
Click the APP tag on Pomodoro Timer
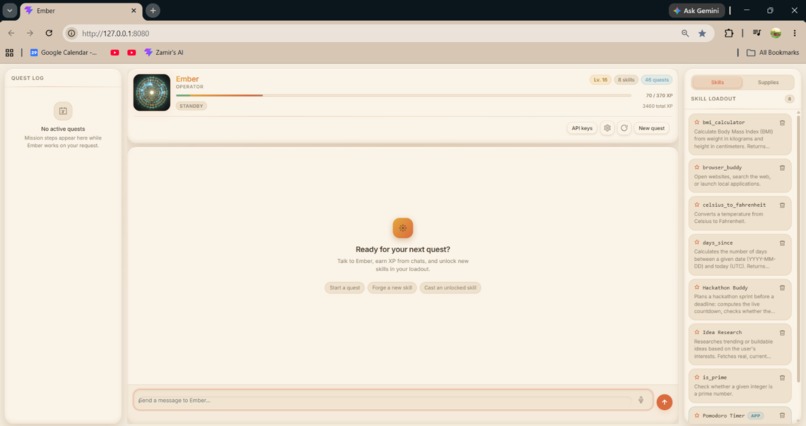755,415
